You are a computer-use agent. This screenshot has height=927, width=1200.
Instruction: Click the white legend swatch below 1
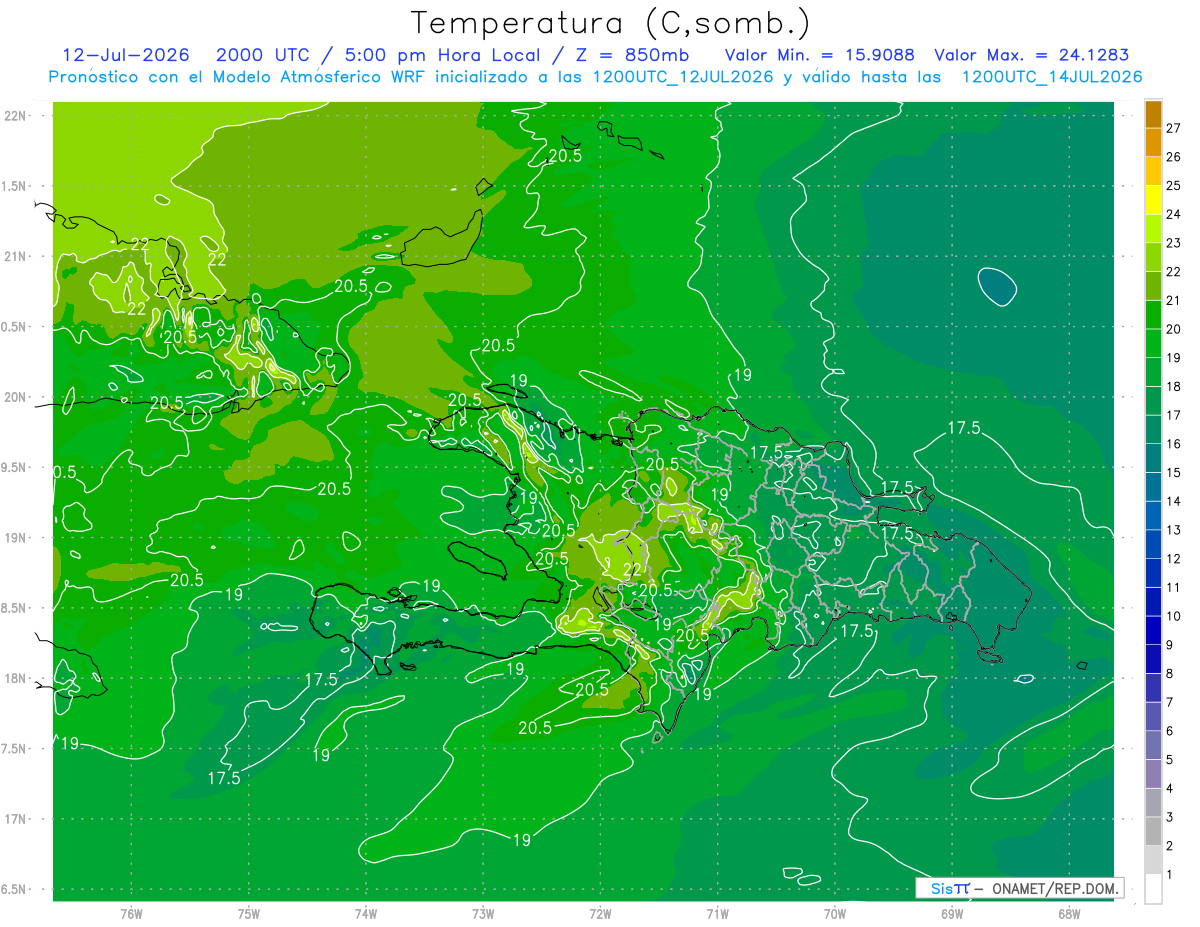[x=1153, y=889]
